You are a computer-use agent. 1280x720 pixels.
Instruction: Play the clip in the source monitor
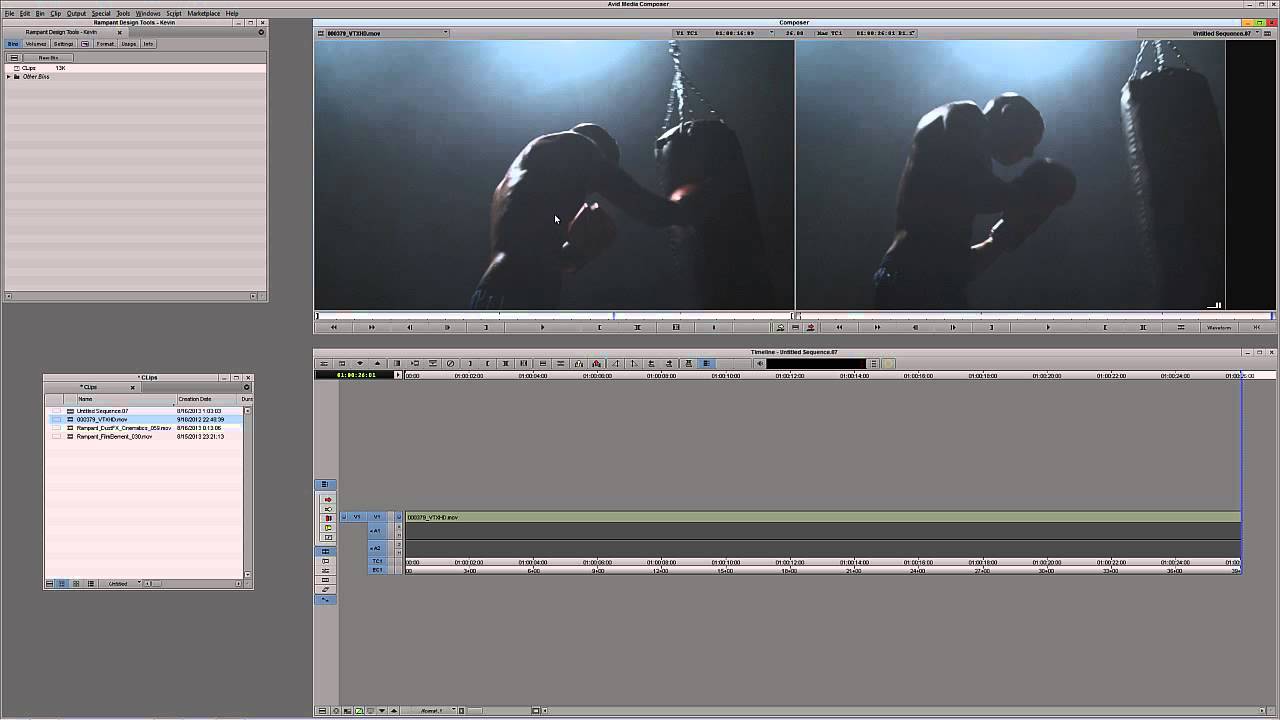[x=543, y=327]
